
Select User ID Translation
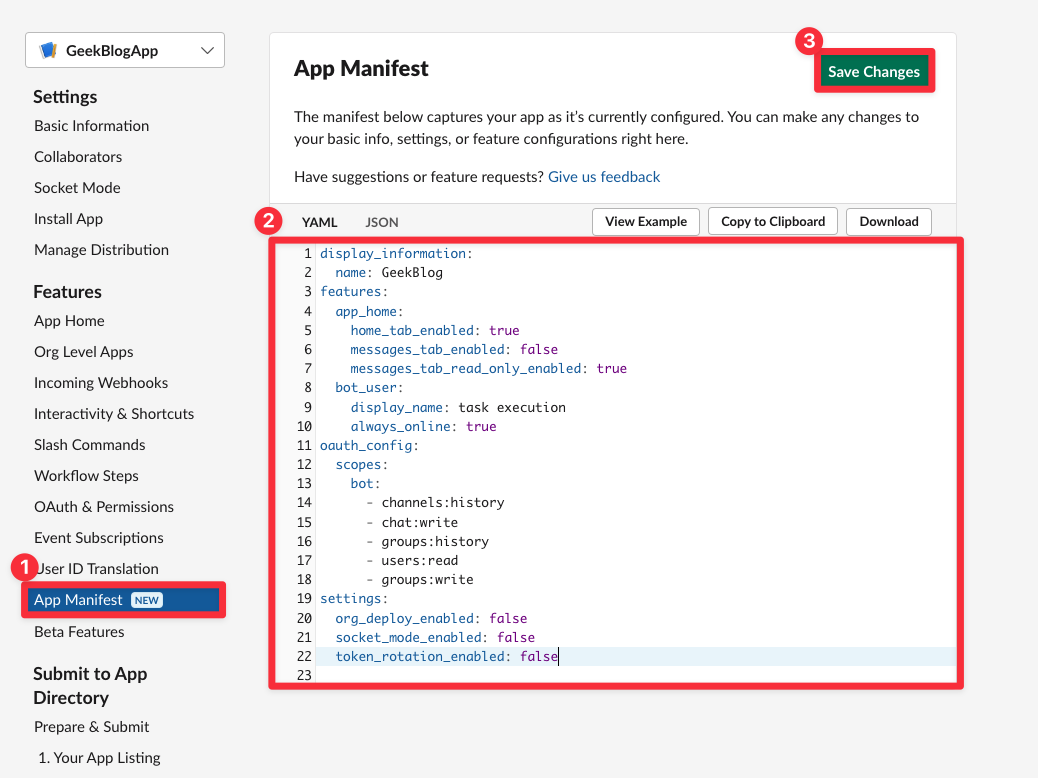(99, 569)
